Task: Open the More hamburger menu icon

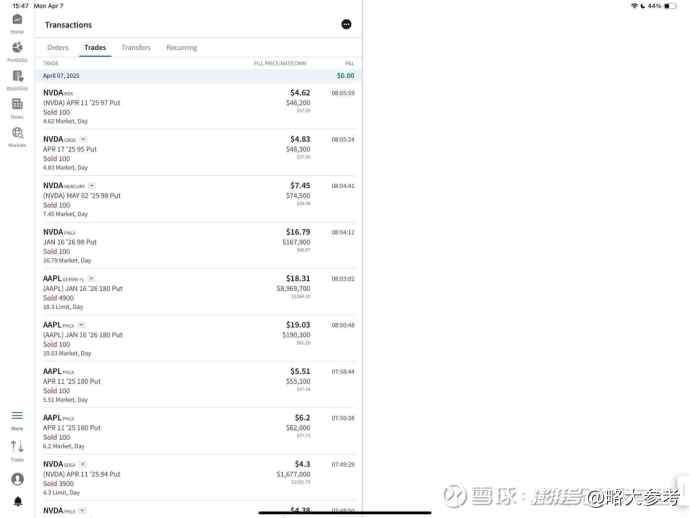Action: tap(17, 415)
